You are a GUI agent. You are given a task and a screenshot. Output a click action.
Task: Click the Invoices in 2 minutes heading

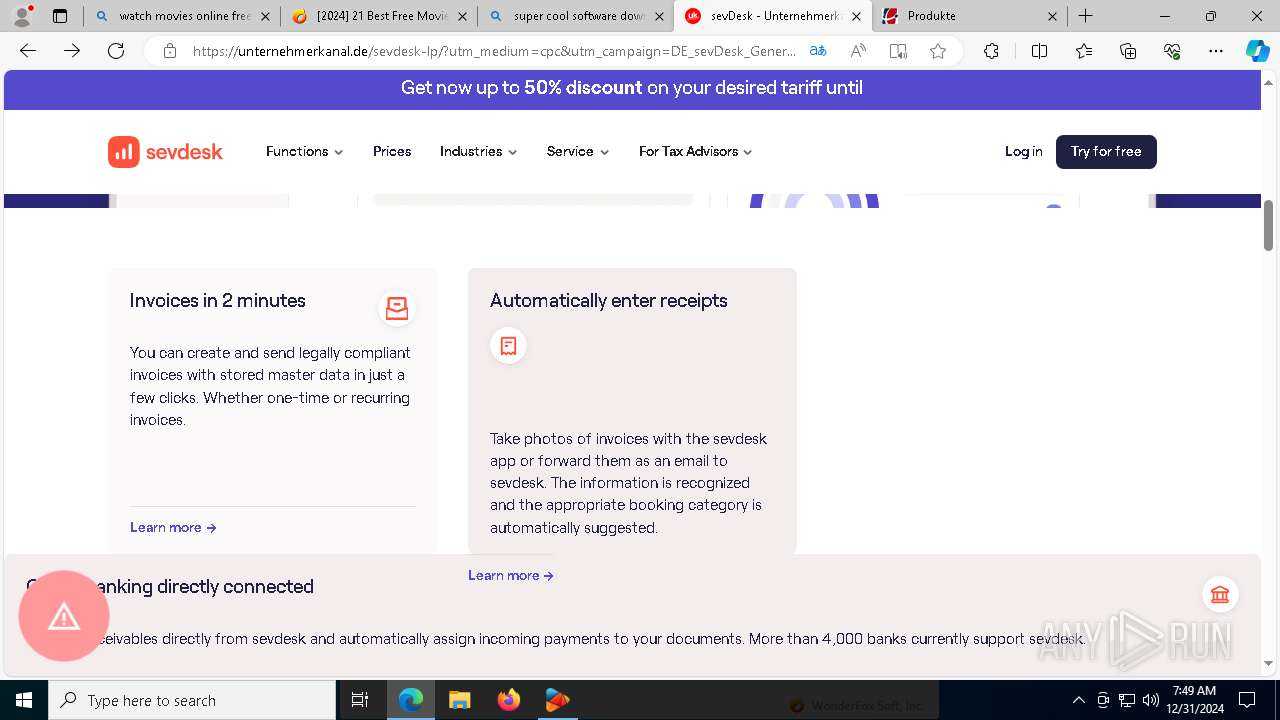218,301
